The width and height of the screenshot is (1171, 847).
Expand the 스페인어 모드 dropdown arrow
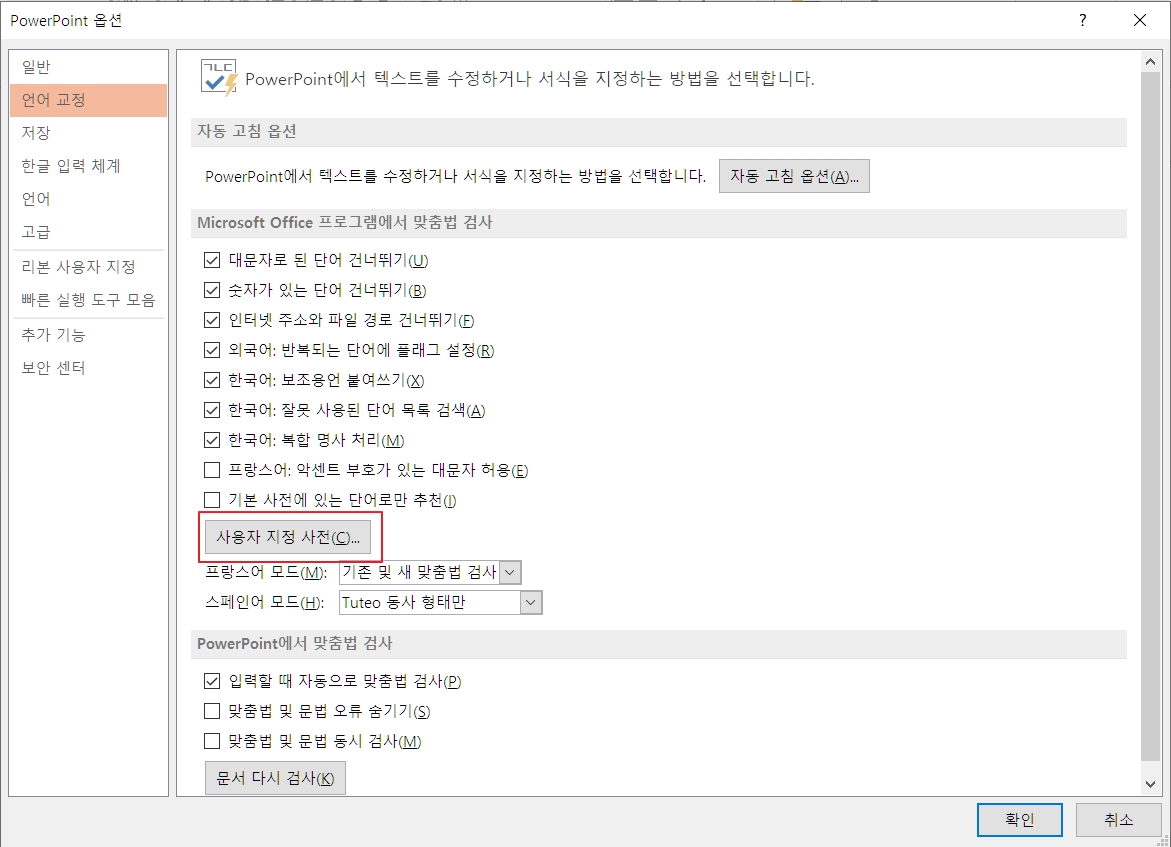pos(531,603)
